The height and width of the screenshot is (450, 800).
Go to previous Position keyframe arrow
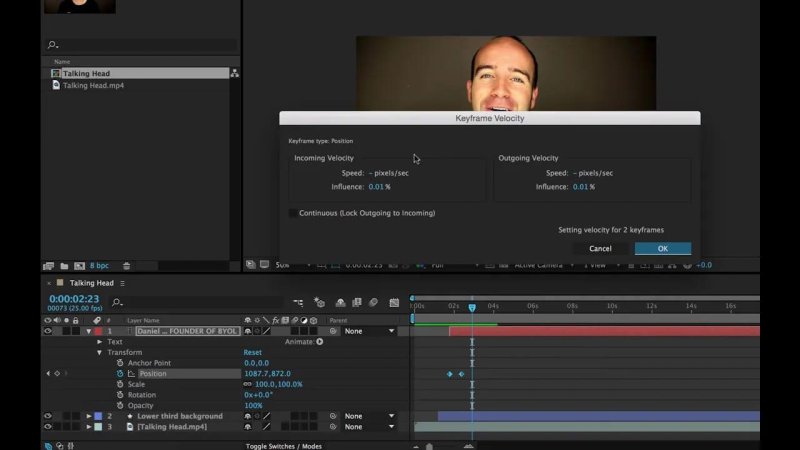click(48, 373)
